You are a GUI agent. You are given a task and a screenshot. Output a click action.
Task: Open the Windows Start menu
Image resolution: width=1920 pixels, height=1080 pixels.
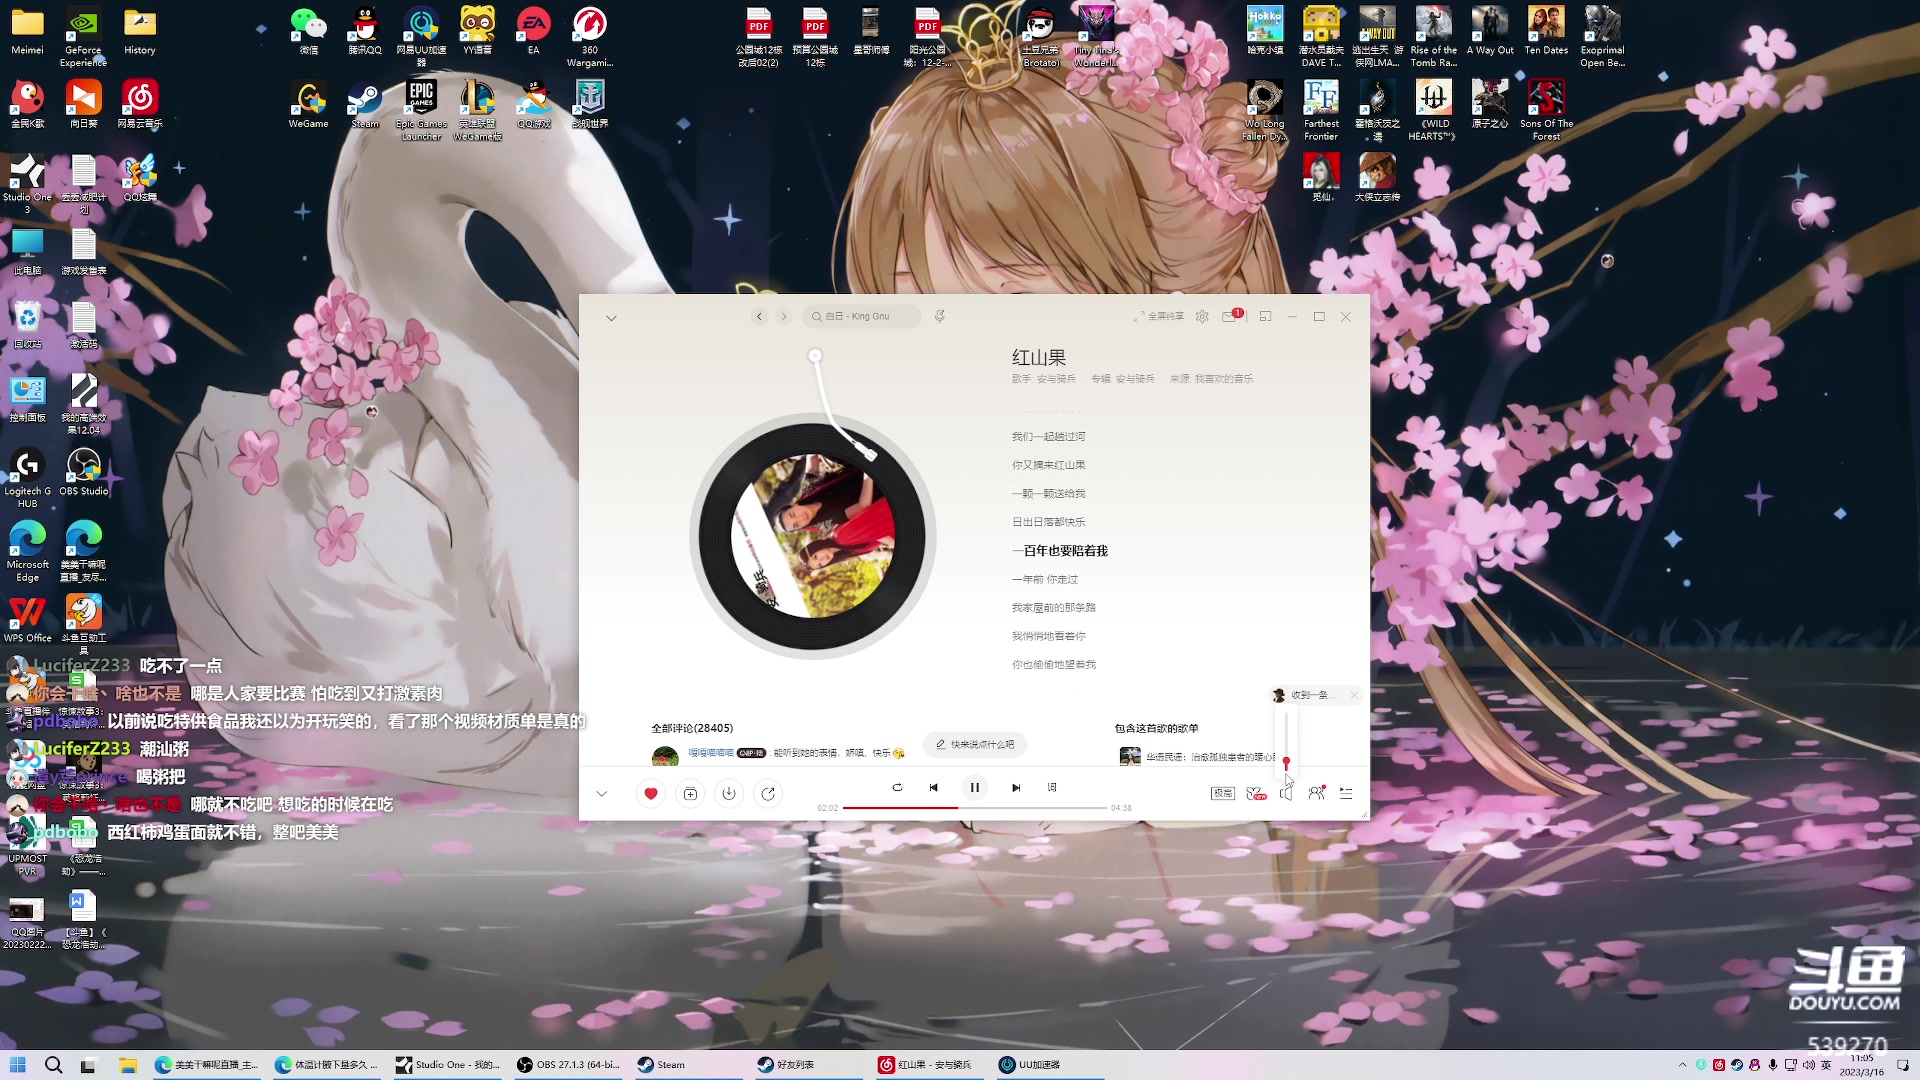click(18, 1065)
